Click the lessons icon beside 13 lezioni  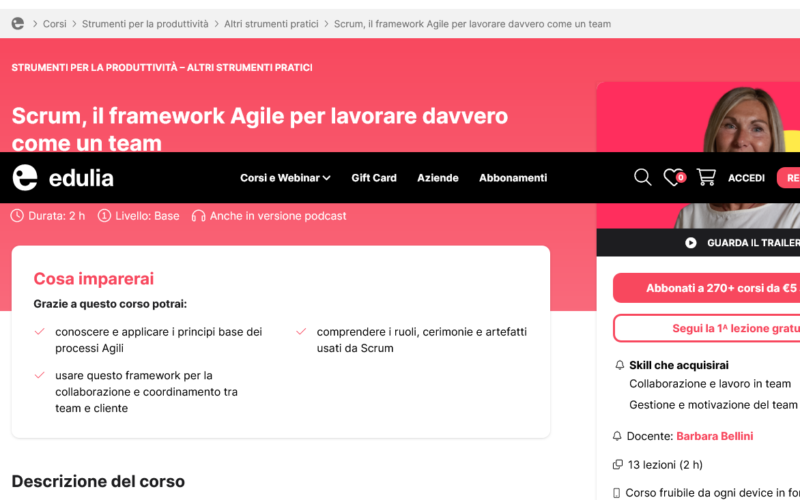coord(617,465)
